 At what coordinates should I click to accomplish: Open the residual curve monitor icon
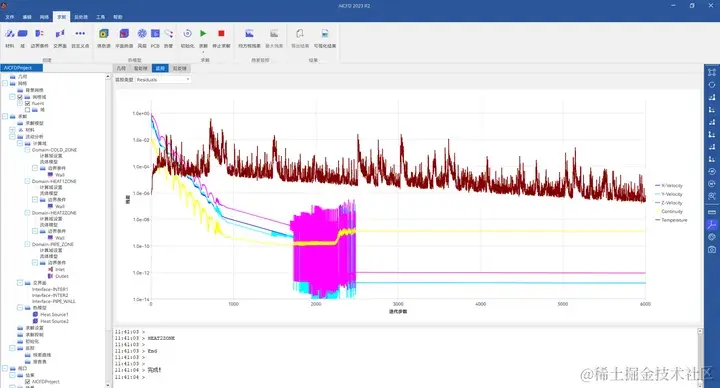click(249, 34)
